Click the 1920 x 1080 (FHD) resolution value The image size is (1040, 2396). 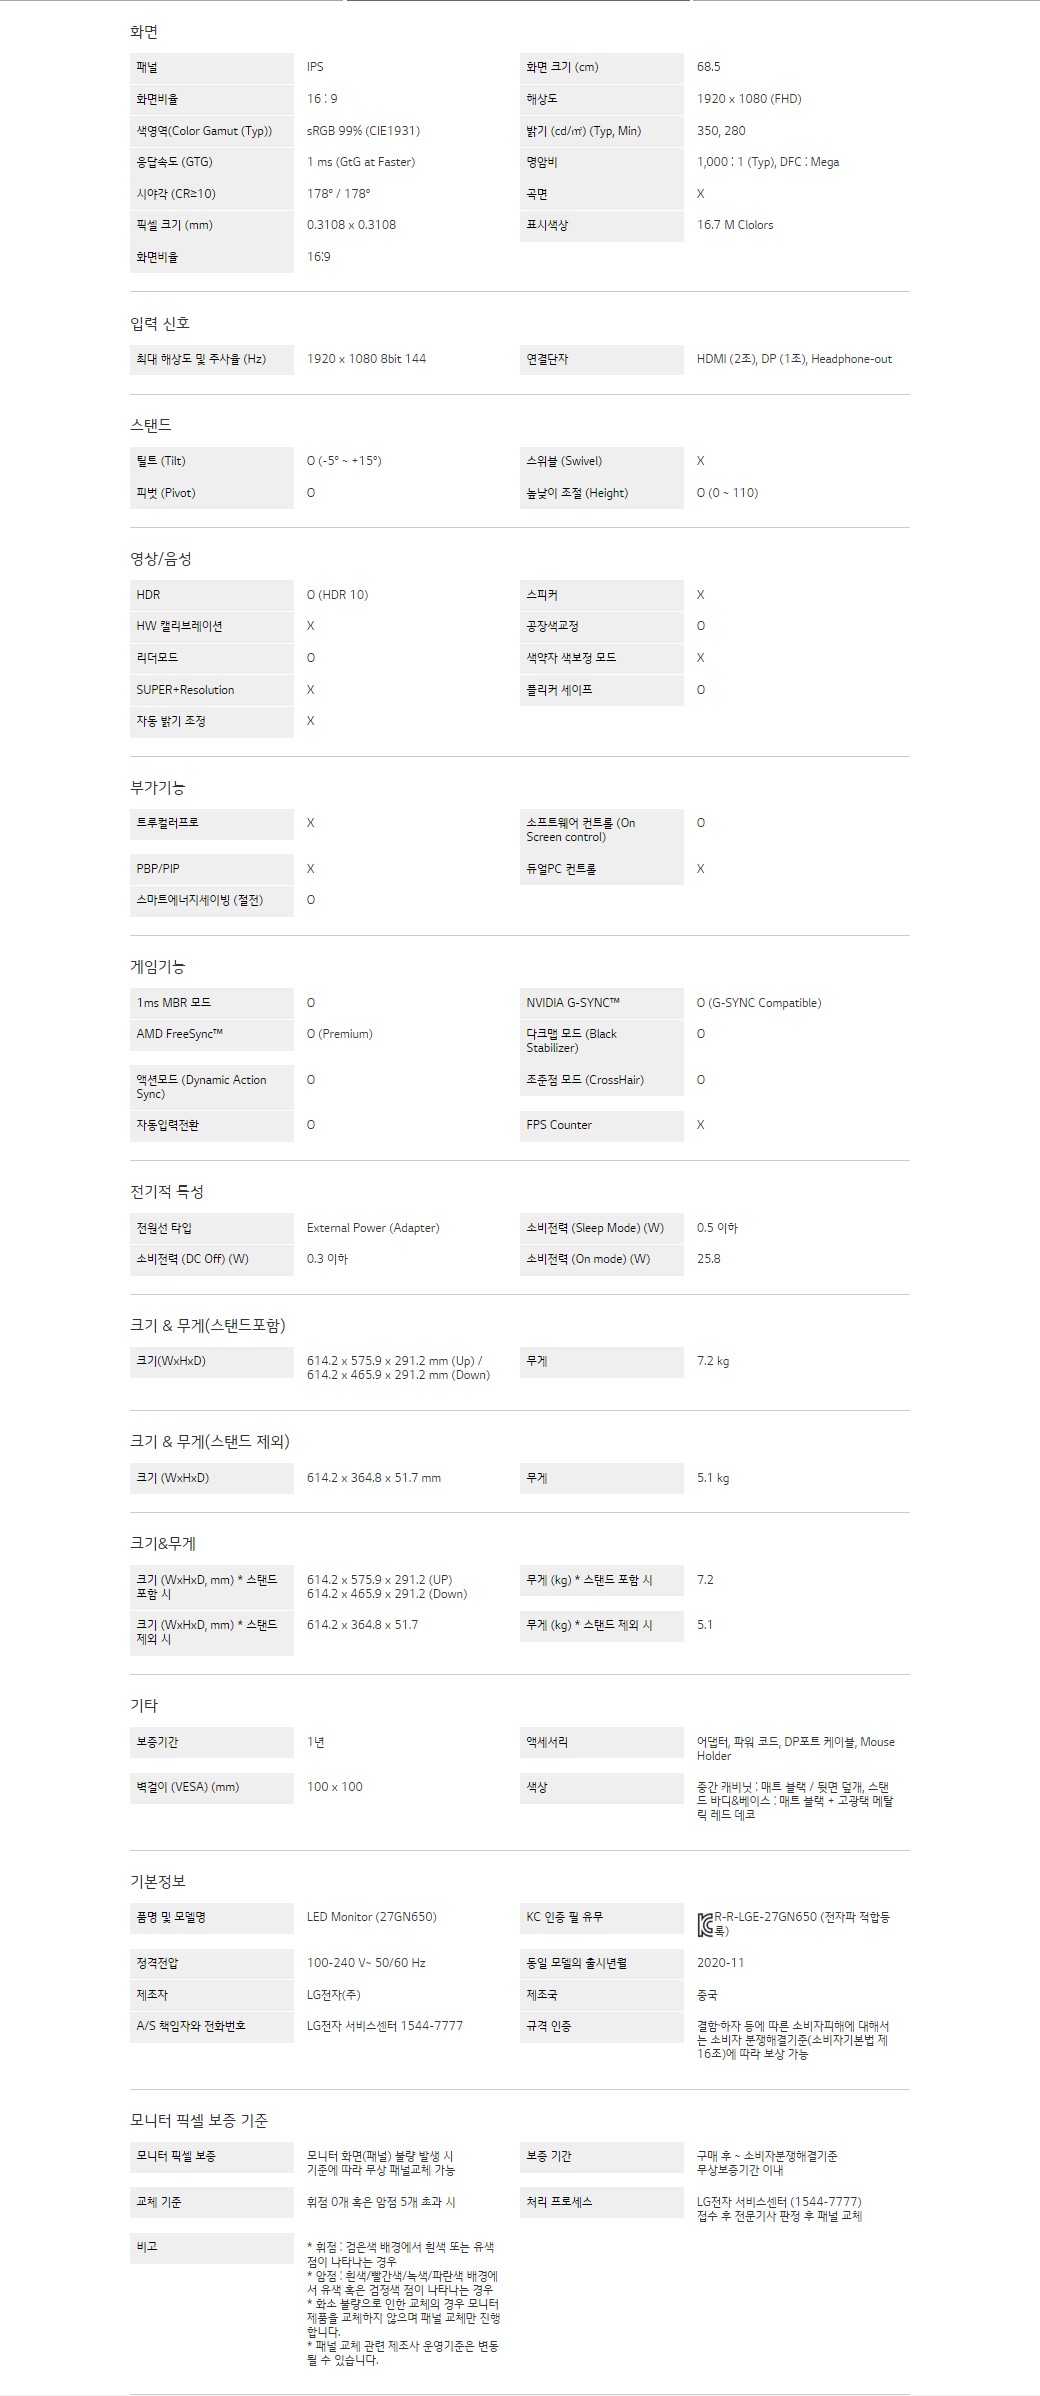pos(749,99)
